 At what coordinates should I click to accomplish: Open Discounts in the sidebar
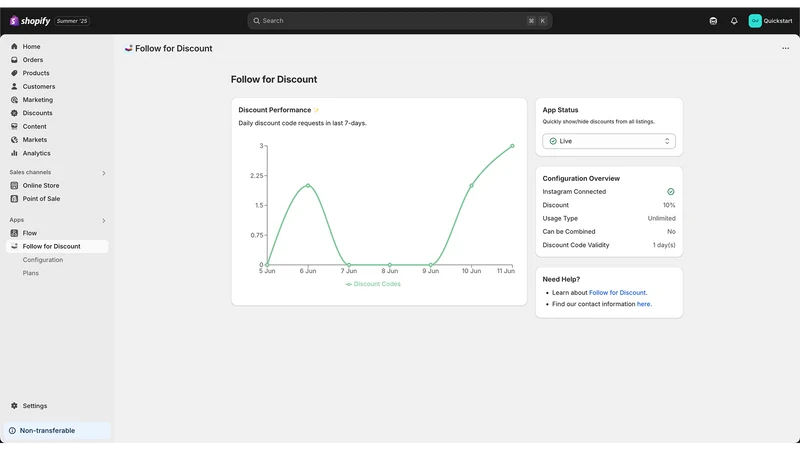37,113
